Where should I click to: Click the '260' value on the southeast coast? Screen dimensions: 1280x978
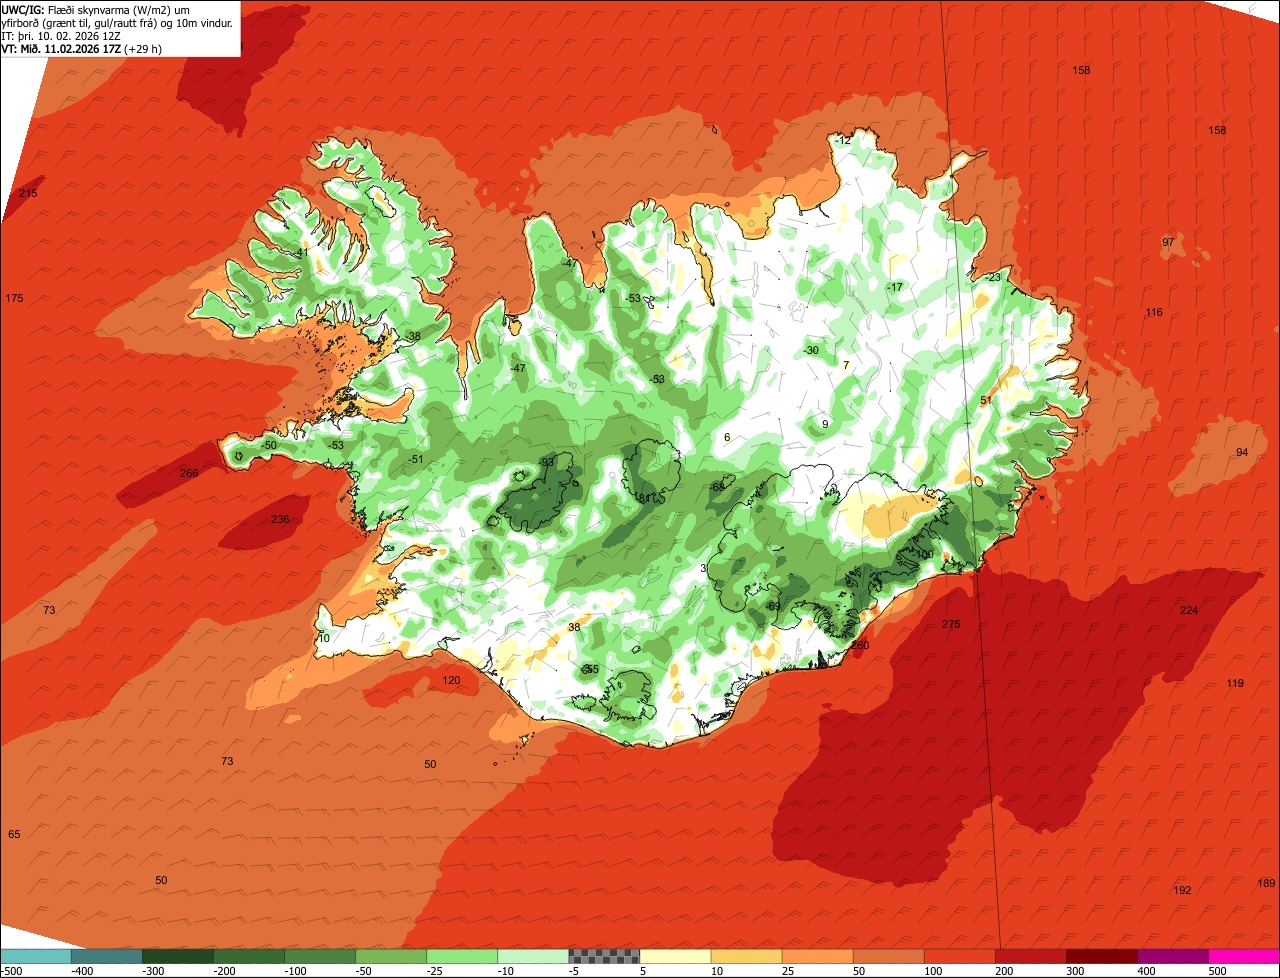coord(860,645)
